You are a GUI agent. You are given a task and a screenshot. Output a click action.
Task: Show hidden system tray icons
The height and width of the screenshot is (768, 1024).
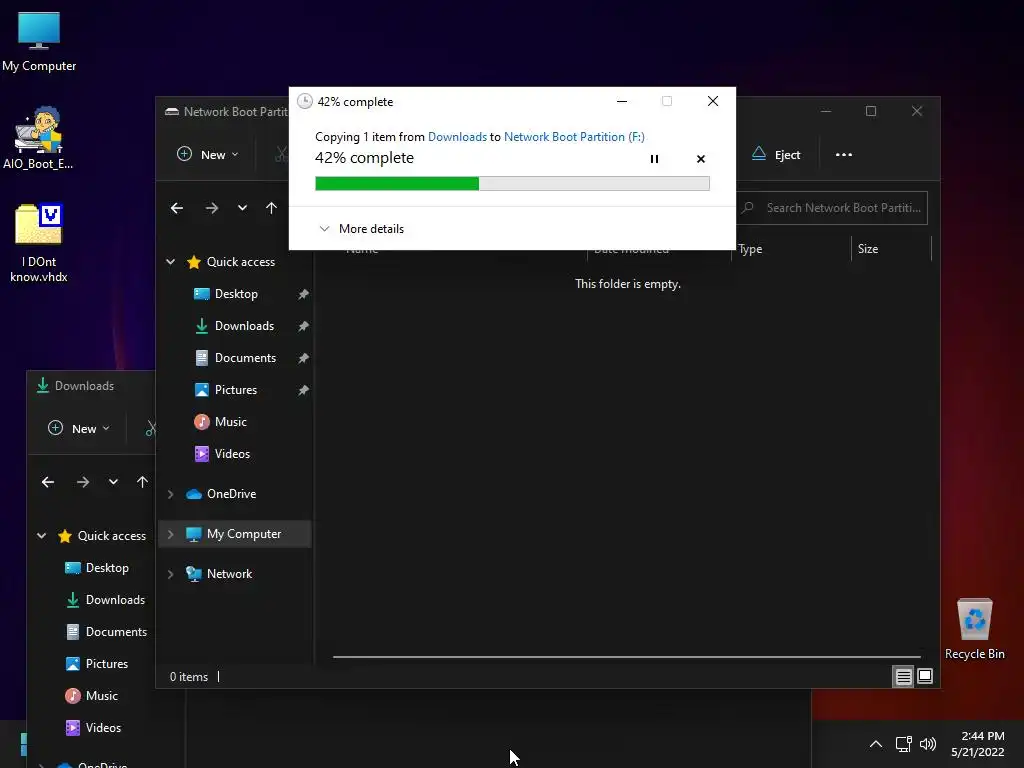[x=876, y=744]
